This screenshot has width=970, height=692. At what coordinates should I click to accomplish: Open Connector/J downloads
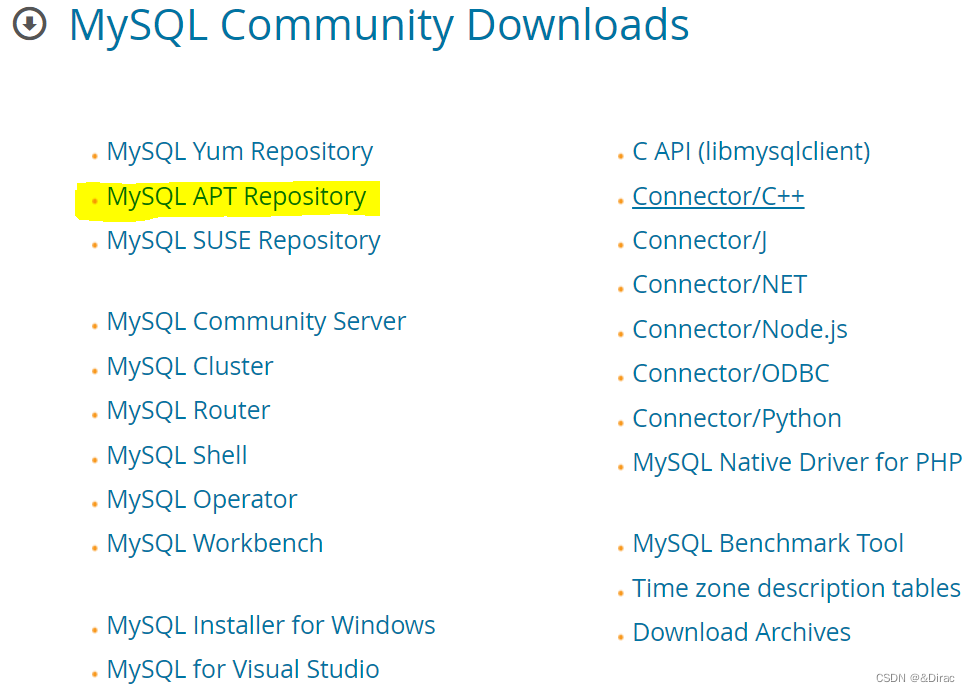coord(700,241)
